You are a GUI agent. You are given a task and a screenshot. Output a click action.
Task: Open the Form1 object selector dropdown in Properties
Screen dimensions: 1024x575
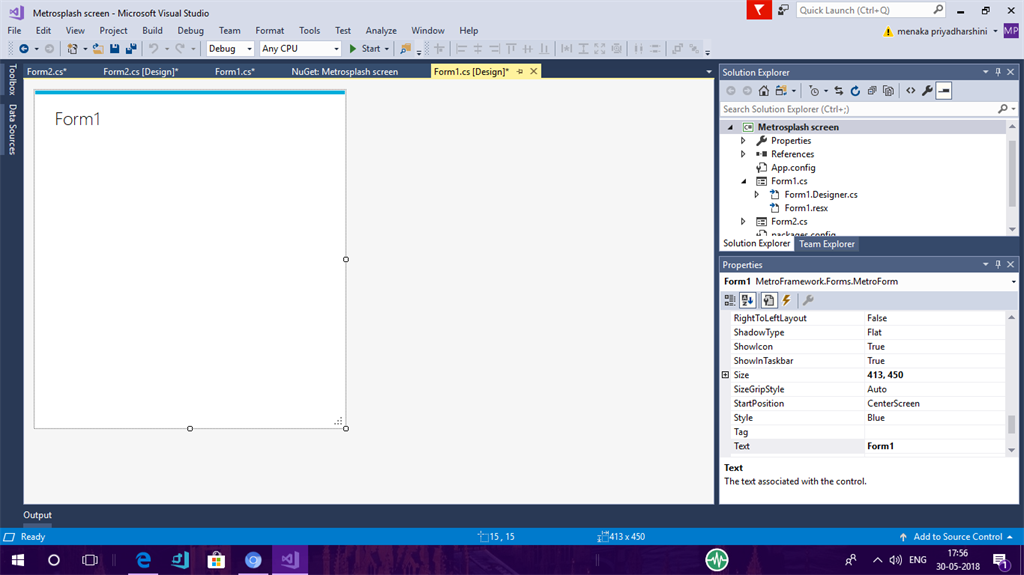pos(1013,282)
